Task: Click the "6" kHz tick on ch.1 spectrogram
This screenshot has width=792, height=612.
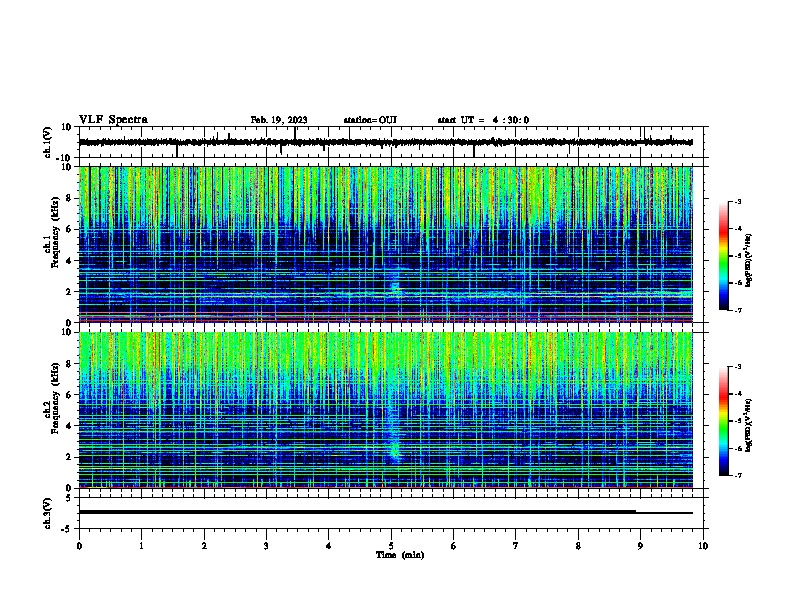Action: pyautogui.click(x=70, y=230)
